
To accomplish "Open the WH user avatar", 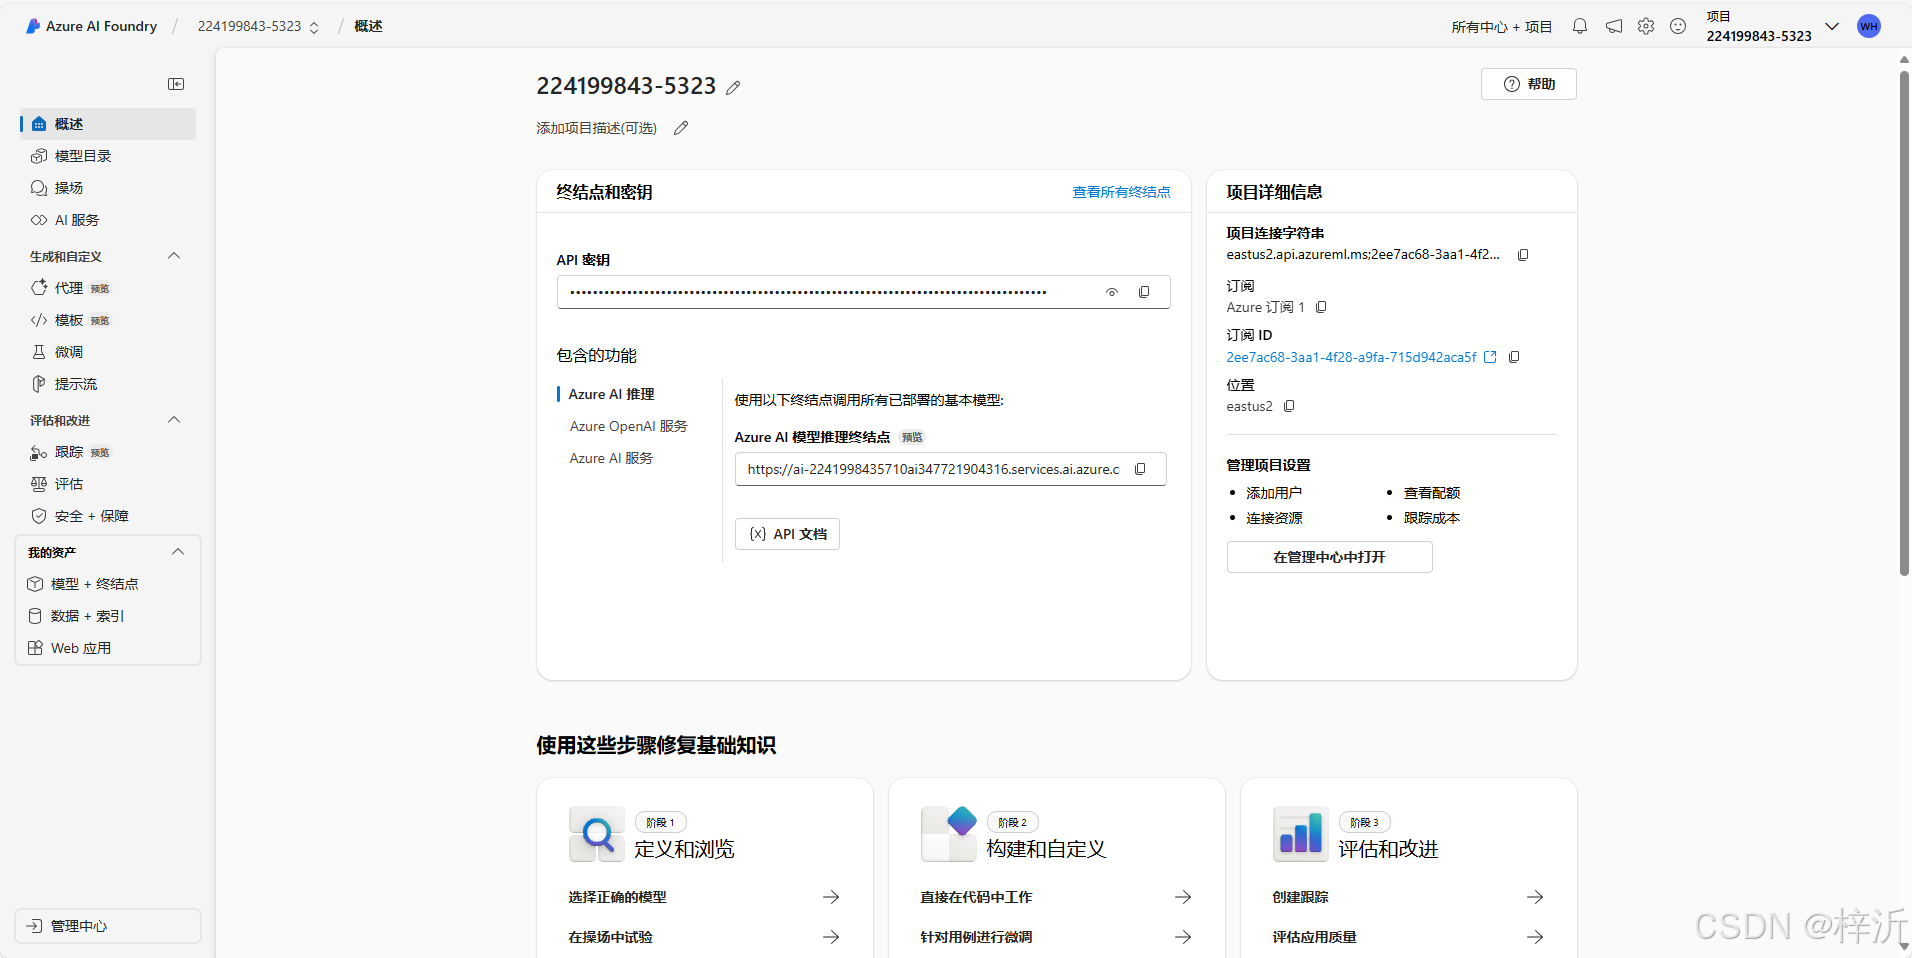I will (x=1869, y=26).
